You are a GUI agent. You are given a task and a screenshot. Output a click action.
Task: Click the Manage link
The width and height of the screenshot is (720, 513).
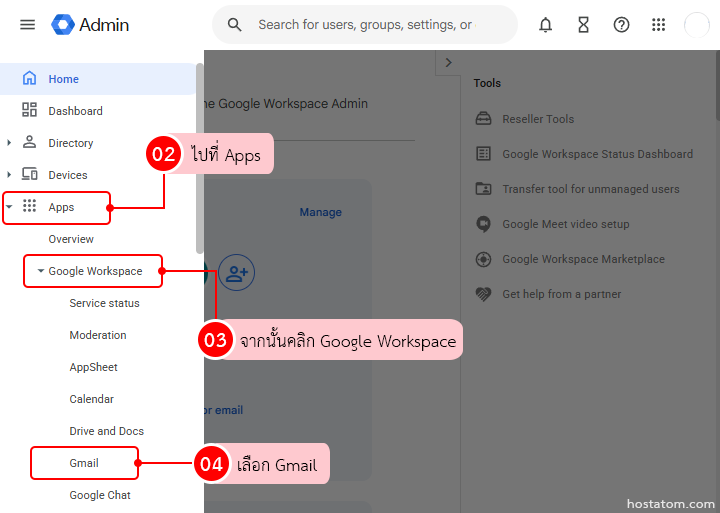point(321,212)
